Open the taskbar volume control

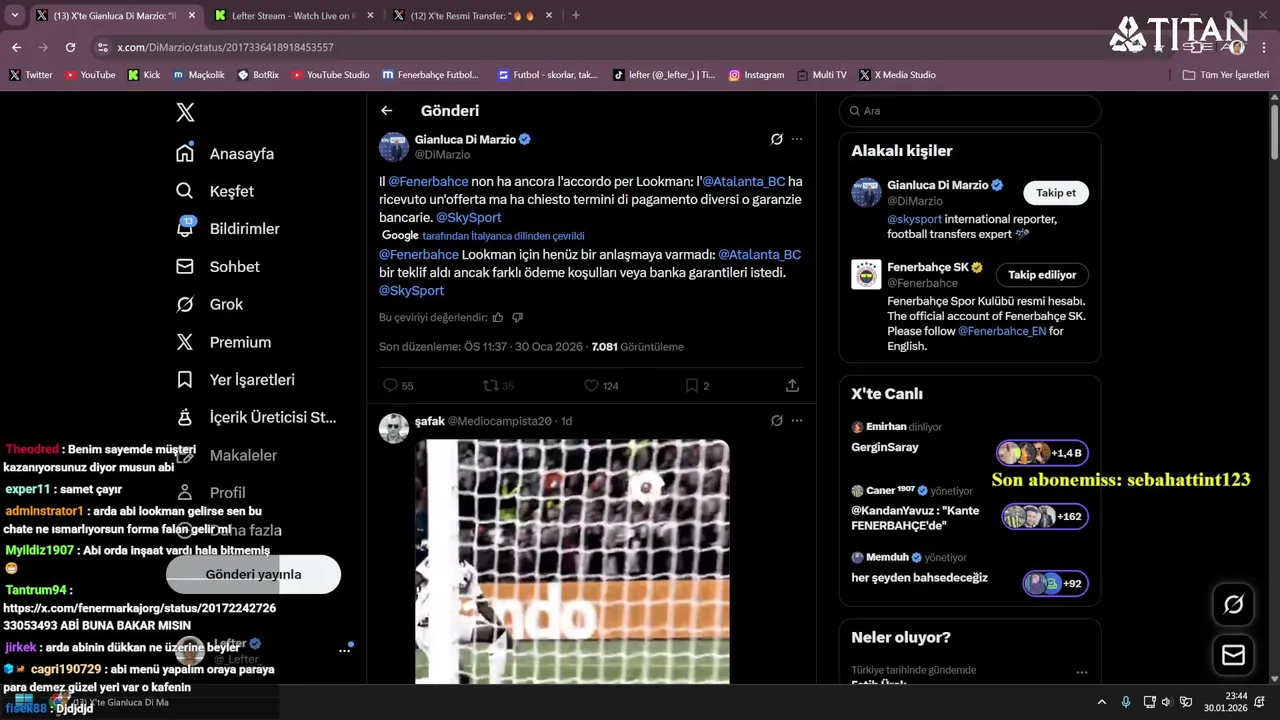coord(1166,702)
